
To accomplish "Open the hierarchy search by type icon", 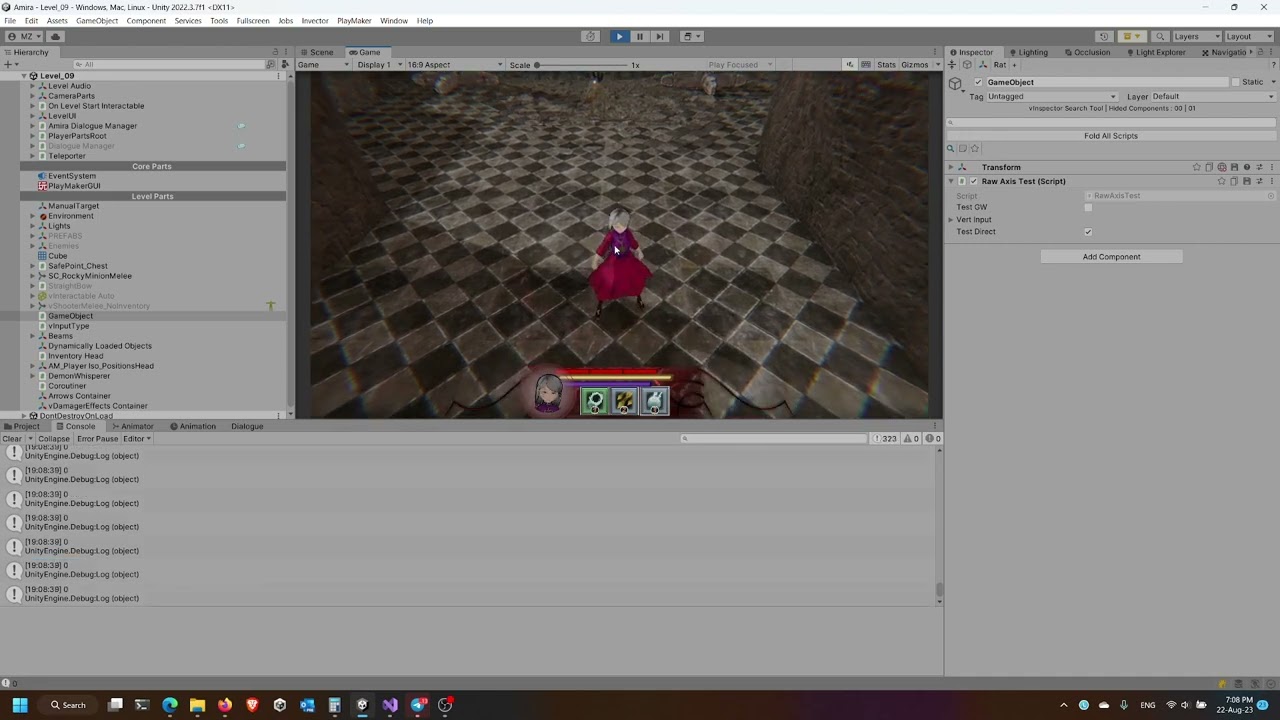I will [x=270, y=63].
